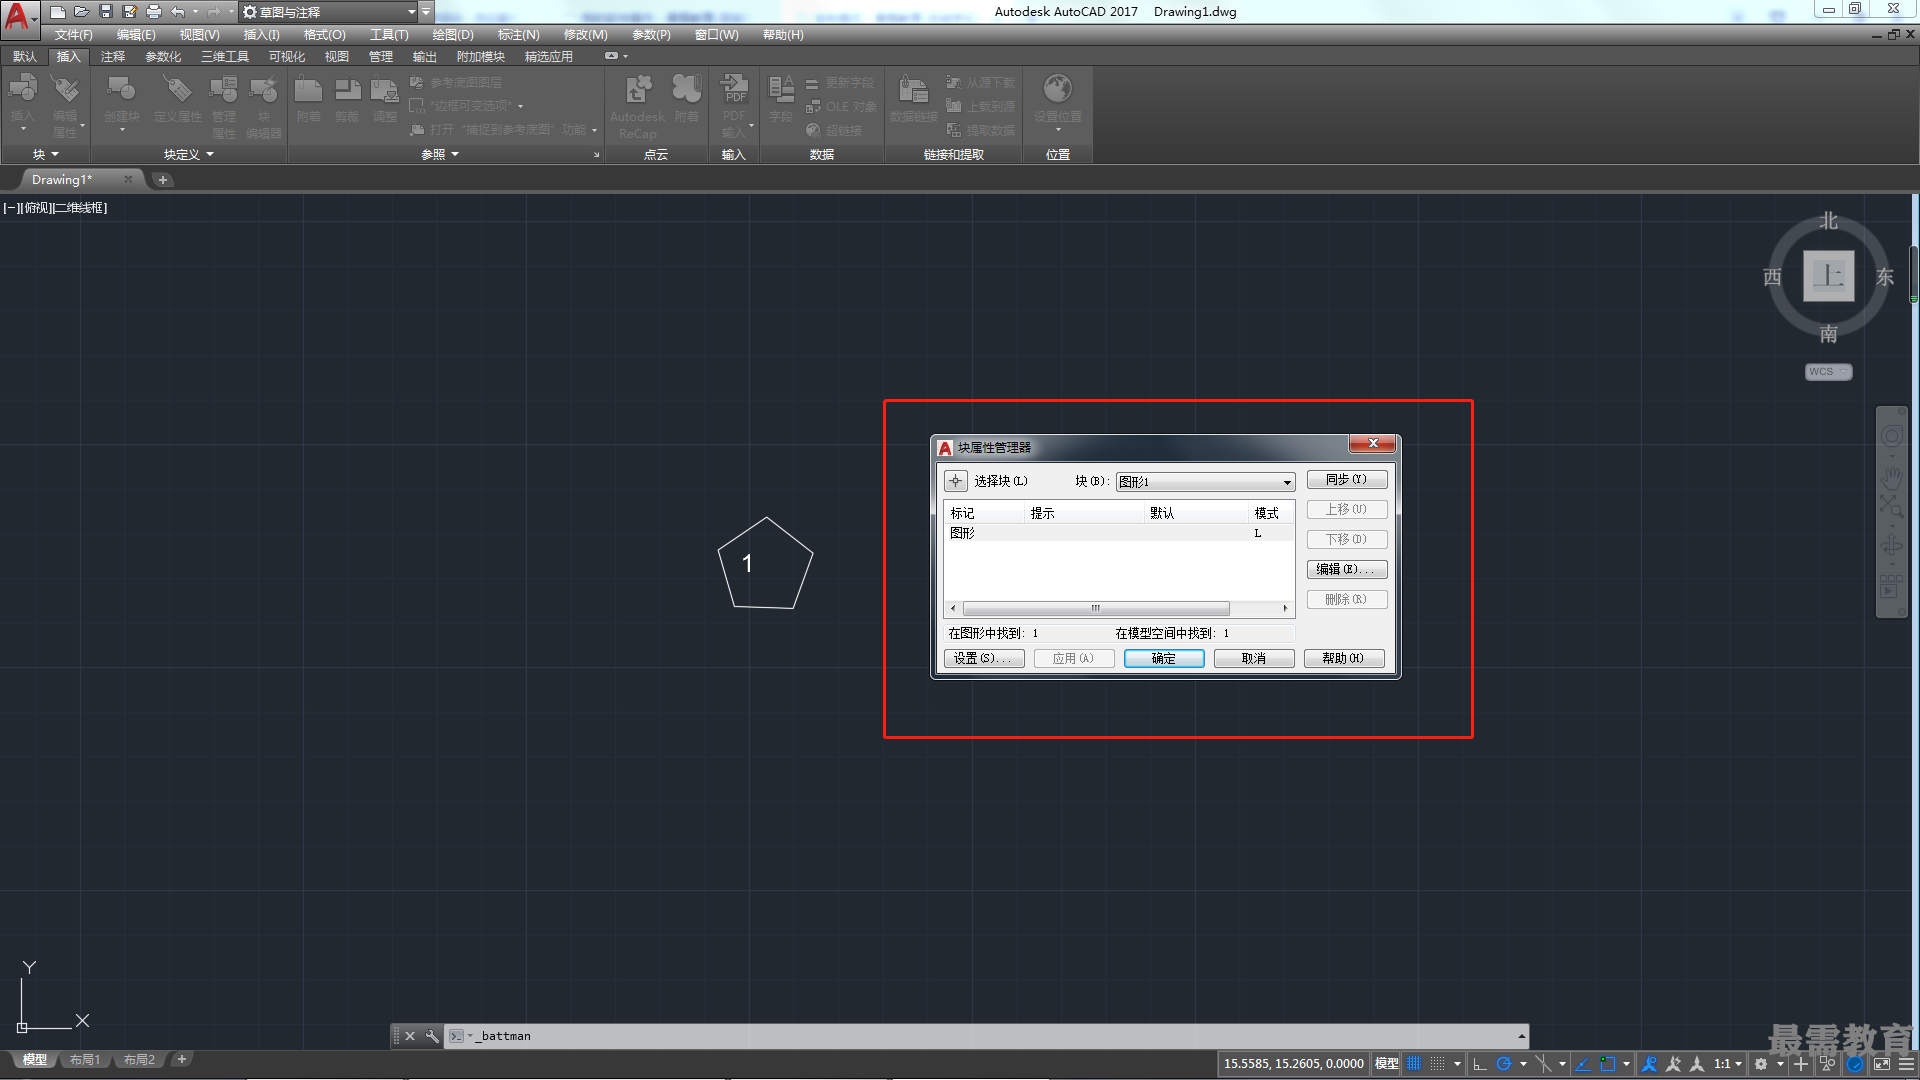Screen dimensions: 1920x1080
Task: Toggle ortho mode in status bar
Action: [x=1480, y=1064]
